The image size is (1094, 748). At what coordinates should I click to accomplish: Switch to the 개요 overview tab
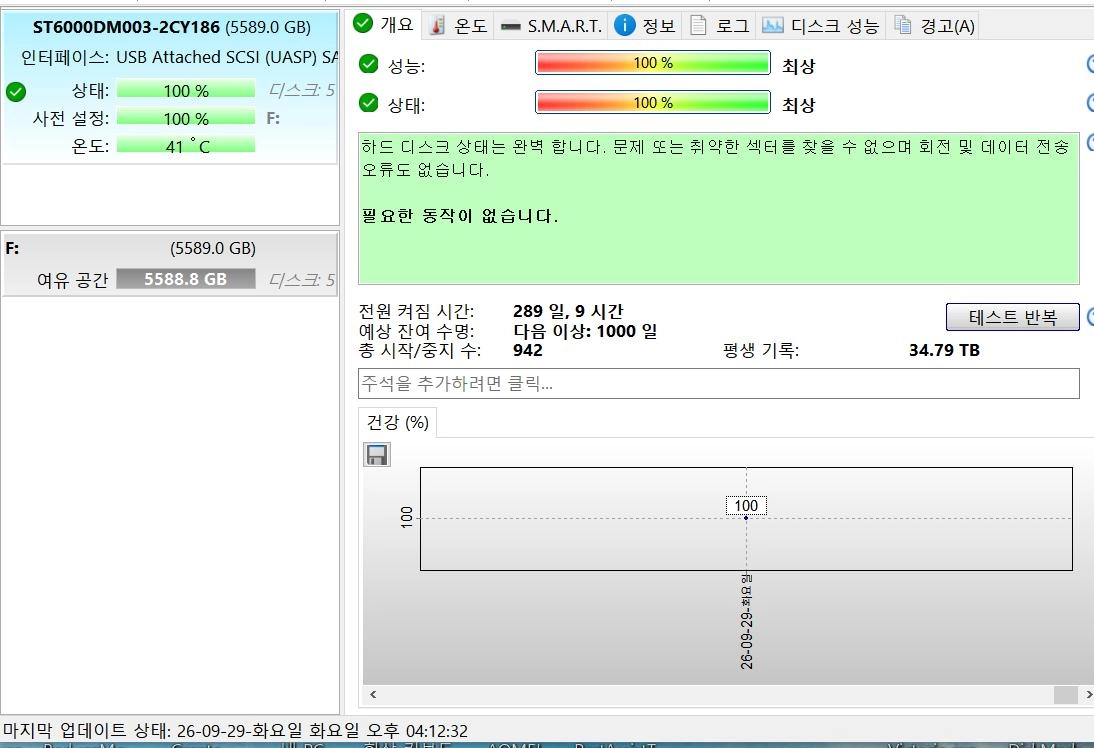point(384,25)
